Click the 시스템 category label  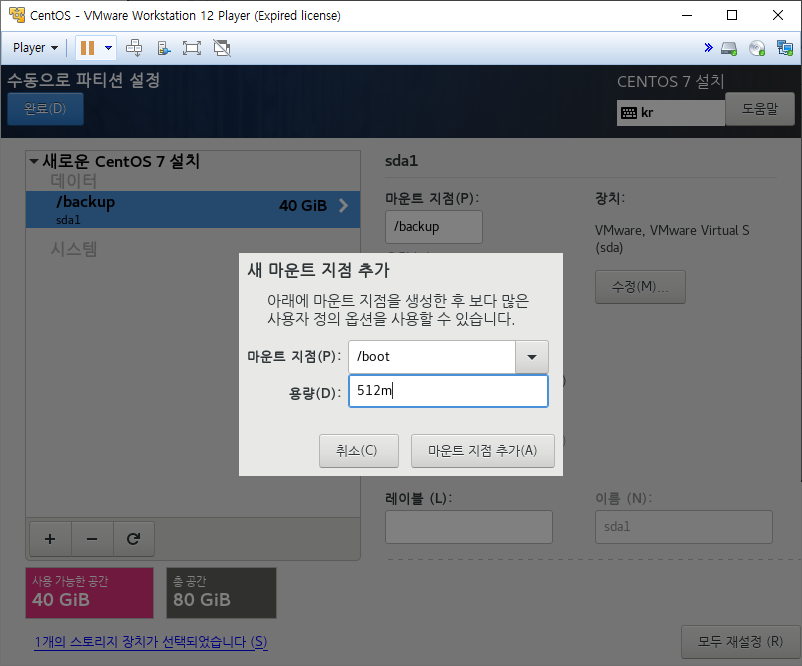click(x=74, y=249)
